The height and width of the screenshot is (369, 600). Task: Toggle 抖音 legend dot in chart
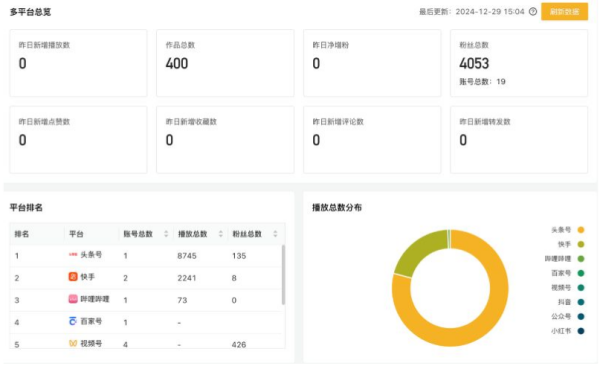click(x=580, y=302)
